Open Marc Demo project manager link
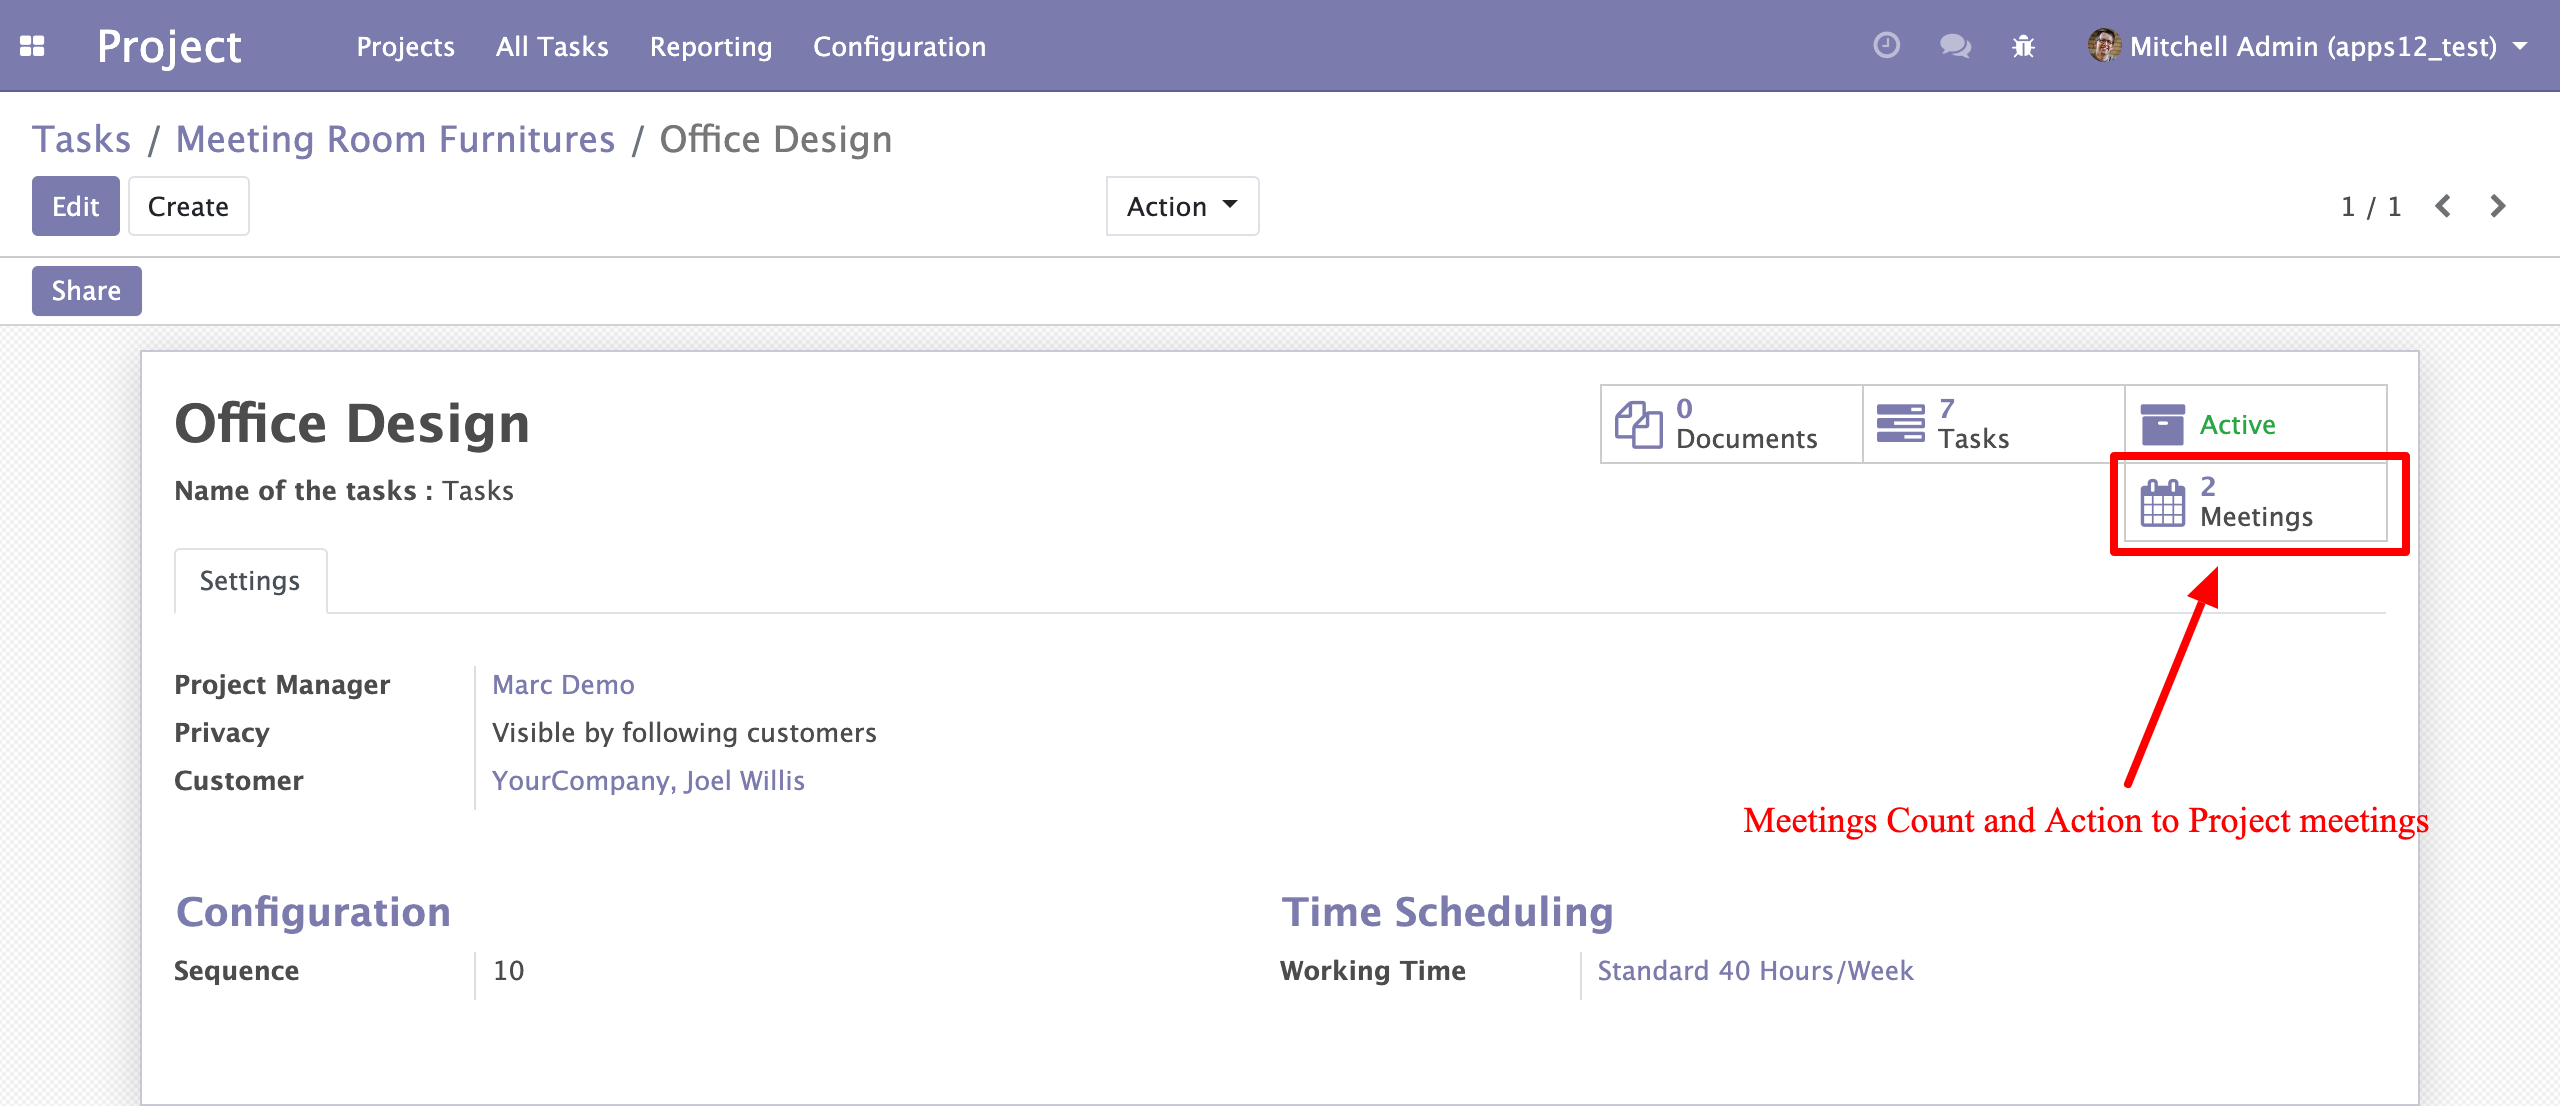 tap(563, 685)
